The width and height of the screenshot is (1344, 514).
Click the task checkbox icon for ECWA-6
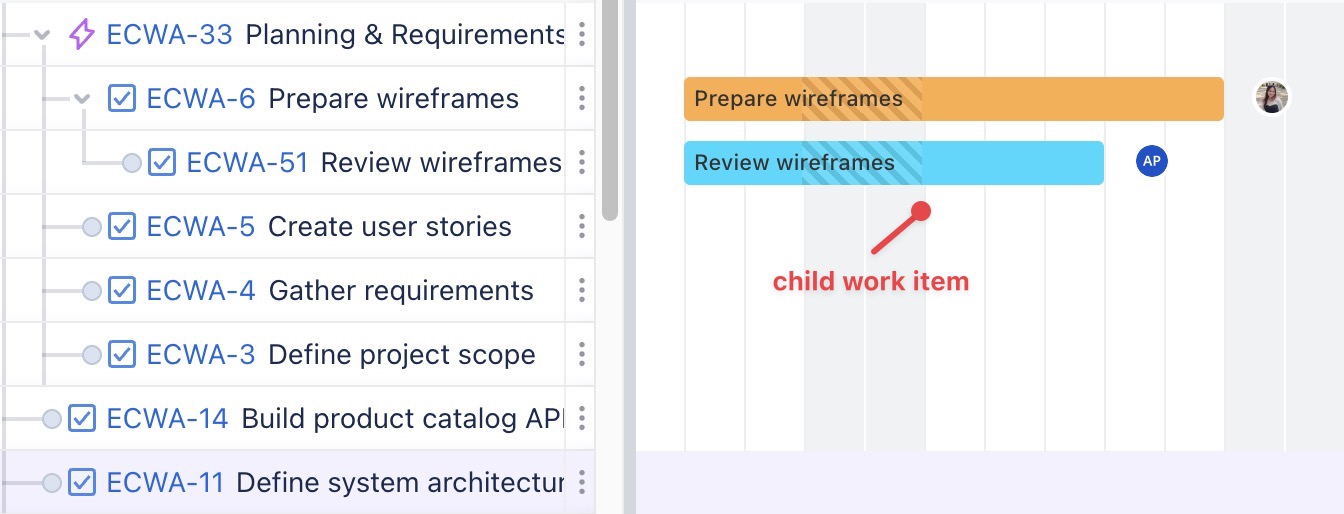pos(122,99)
